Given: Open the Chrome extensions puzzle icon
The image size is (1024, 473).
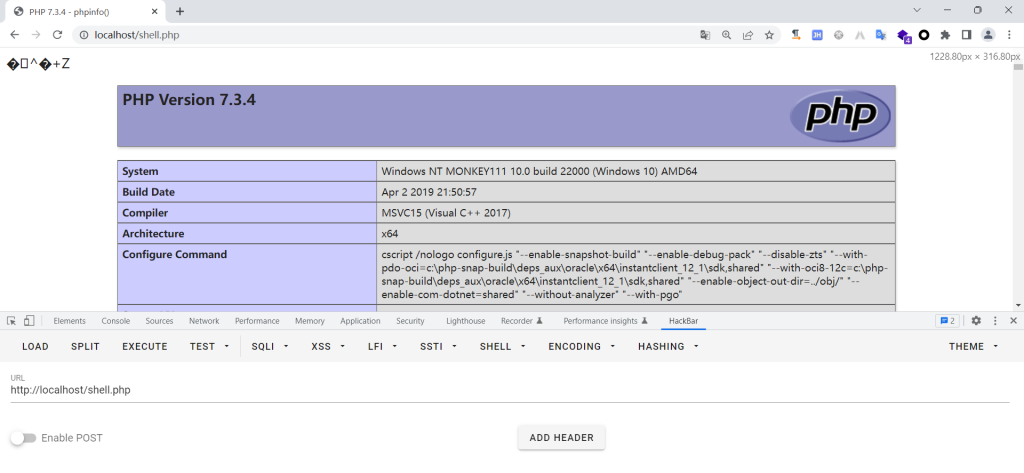Looking at the screenshot, I should coord(945,34).
